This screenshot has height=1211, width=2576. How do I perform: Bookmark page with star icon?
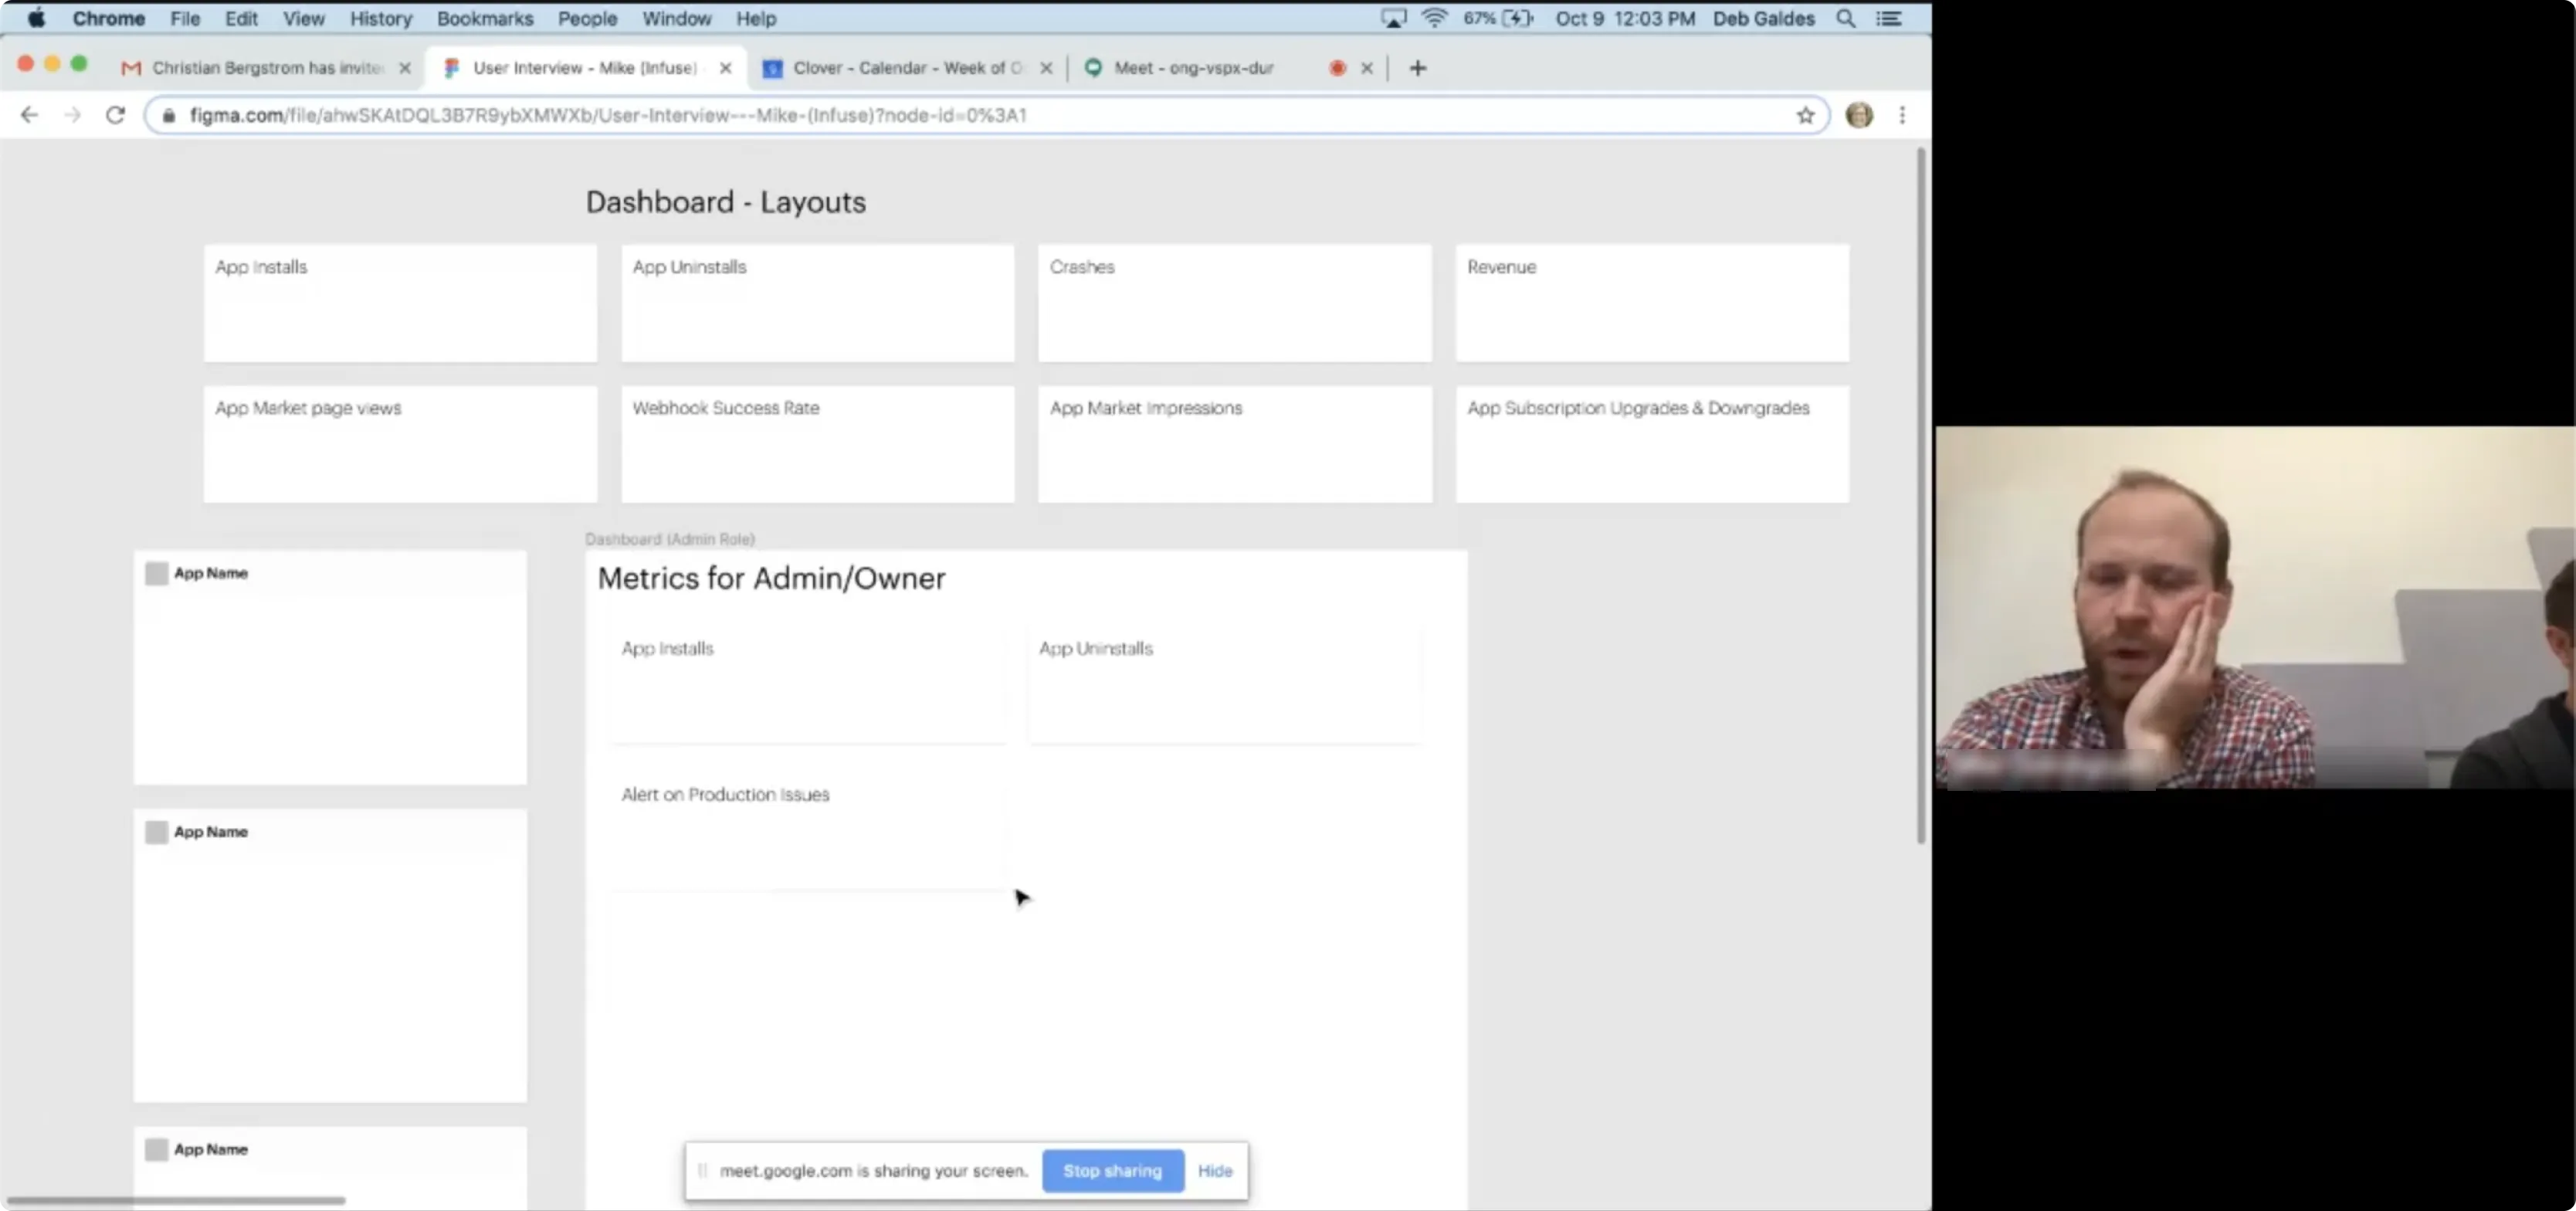[x=1805, y=115]
